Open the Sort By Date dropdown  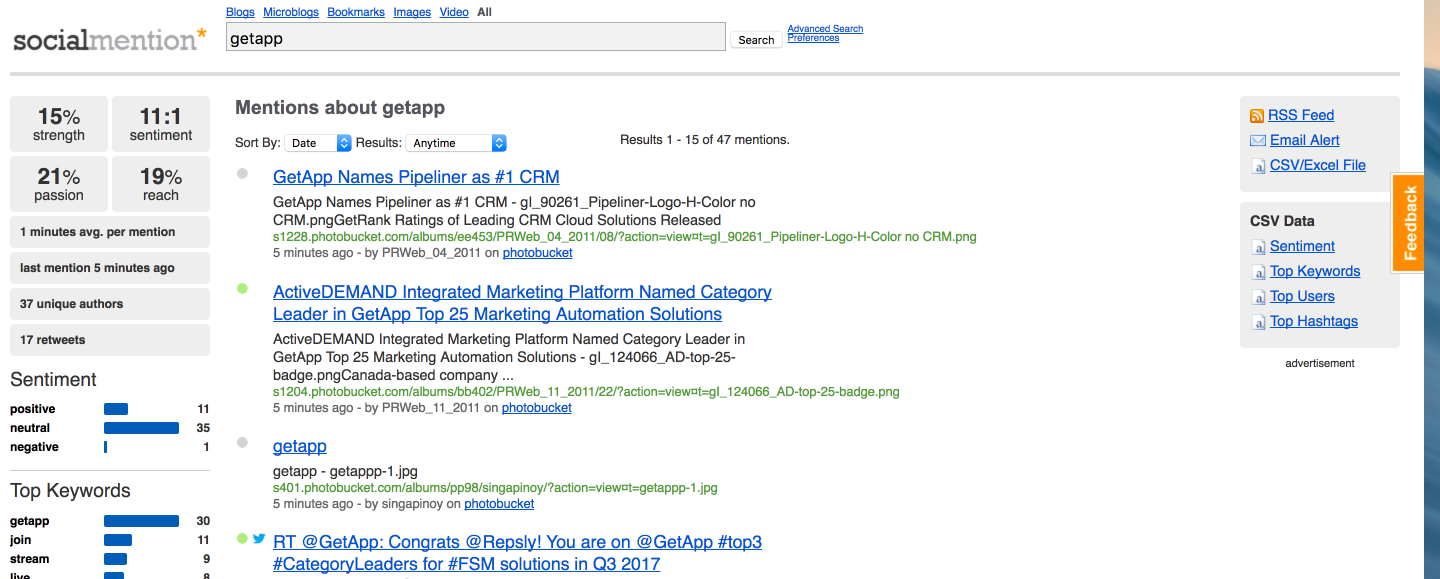tap(318, 143)
